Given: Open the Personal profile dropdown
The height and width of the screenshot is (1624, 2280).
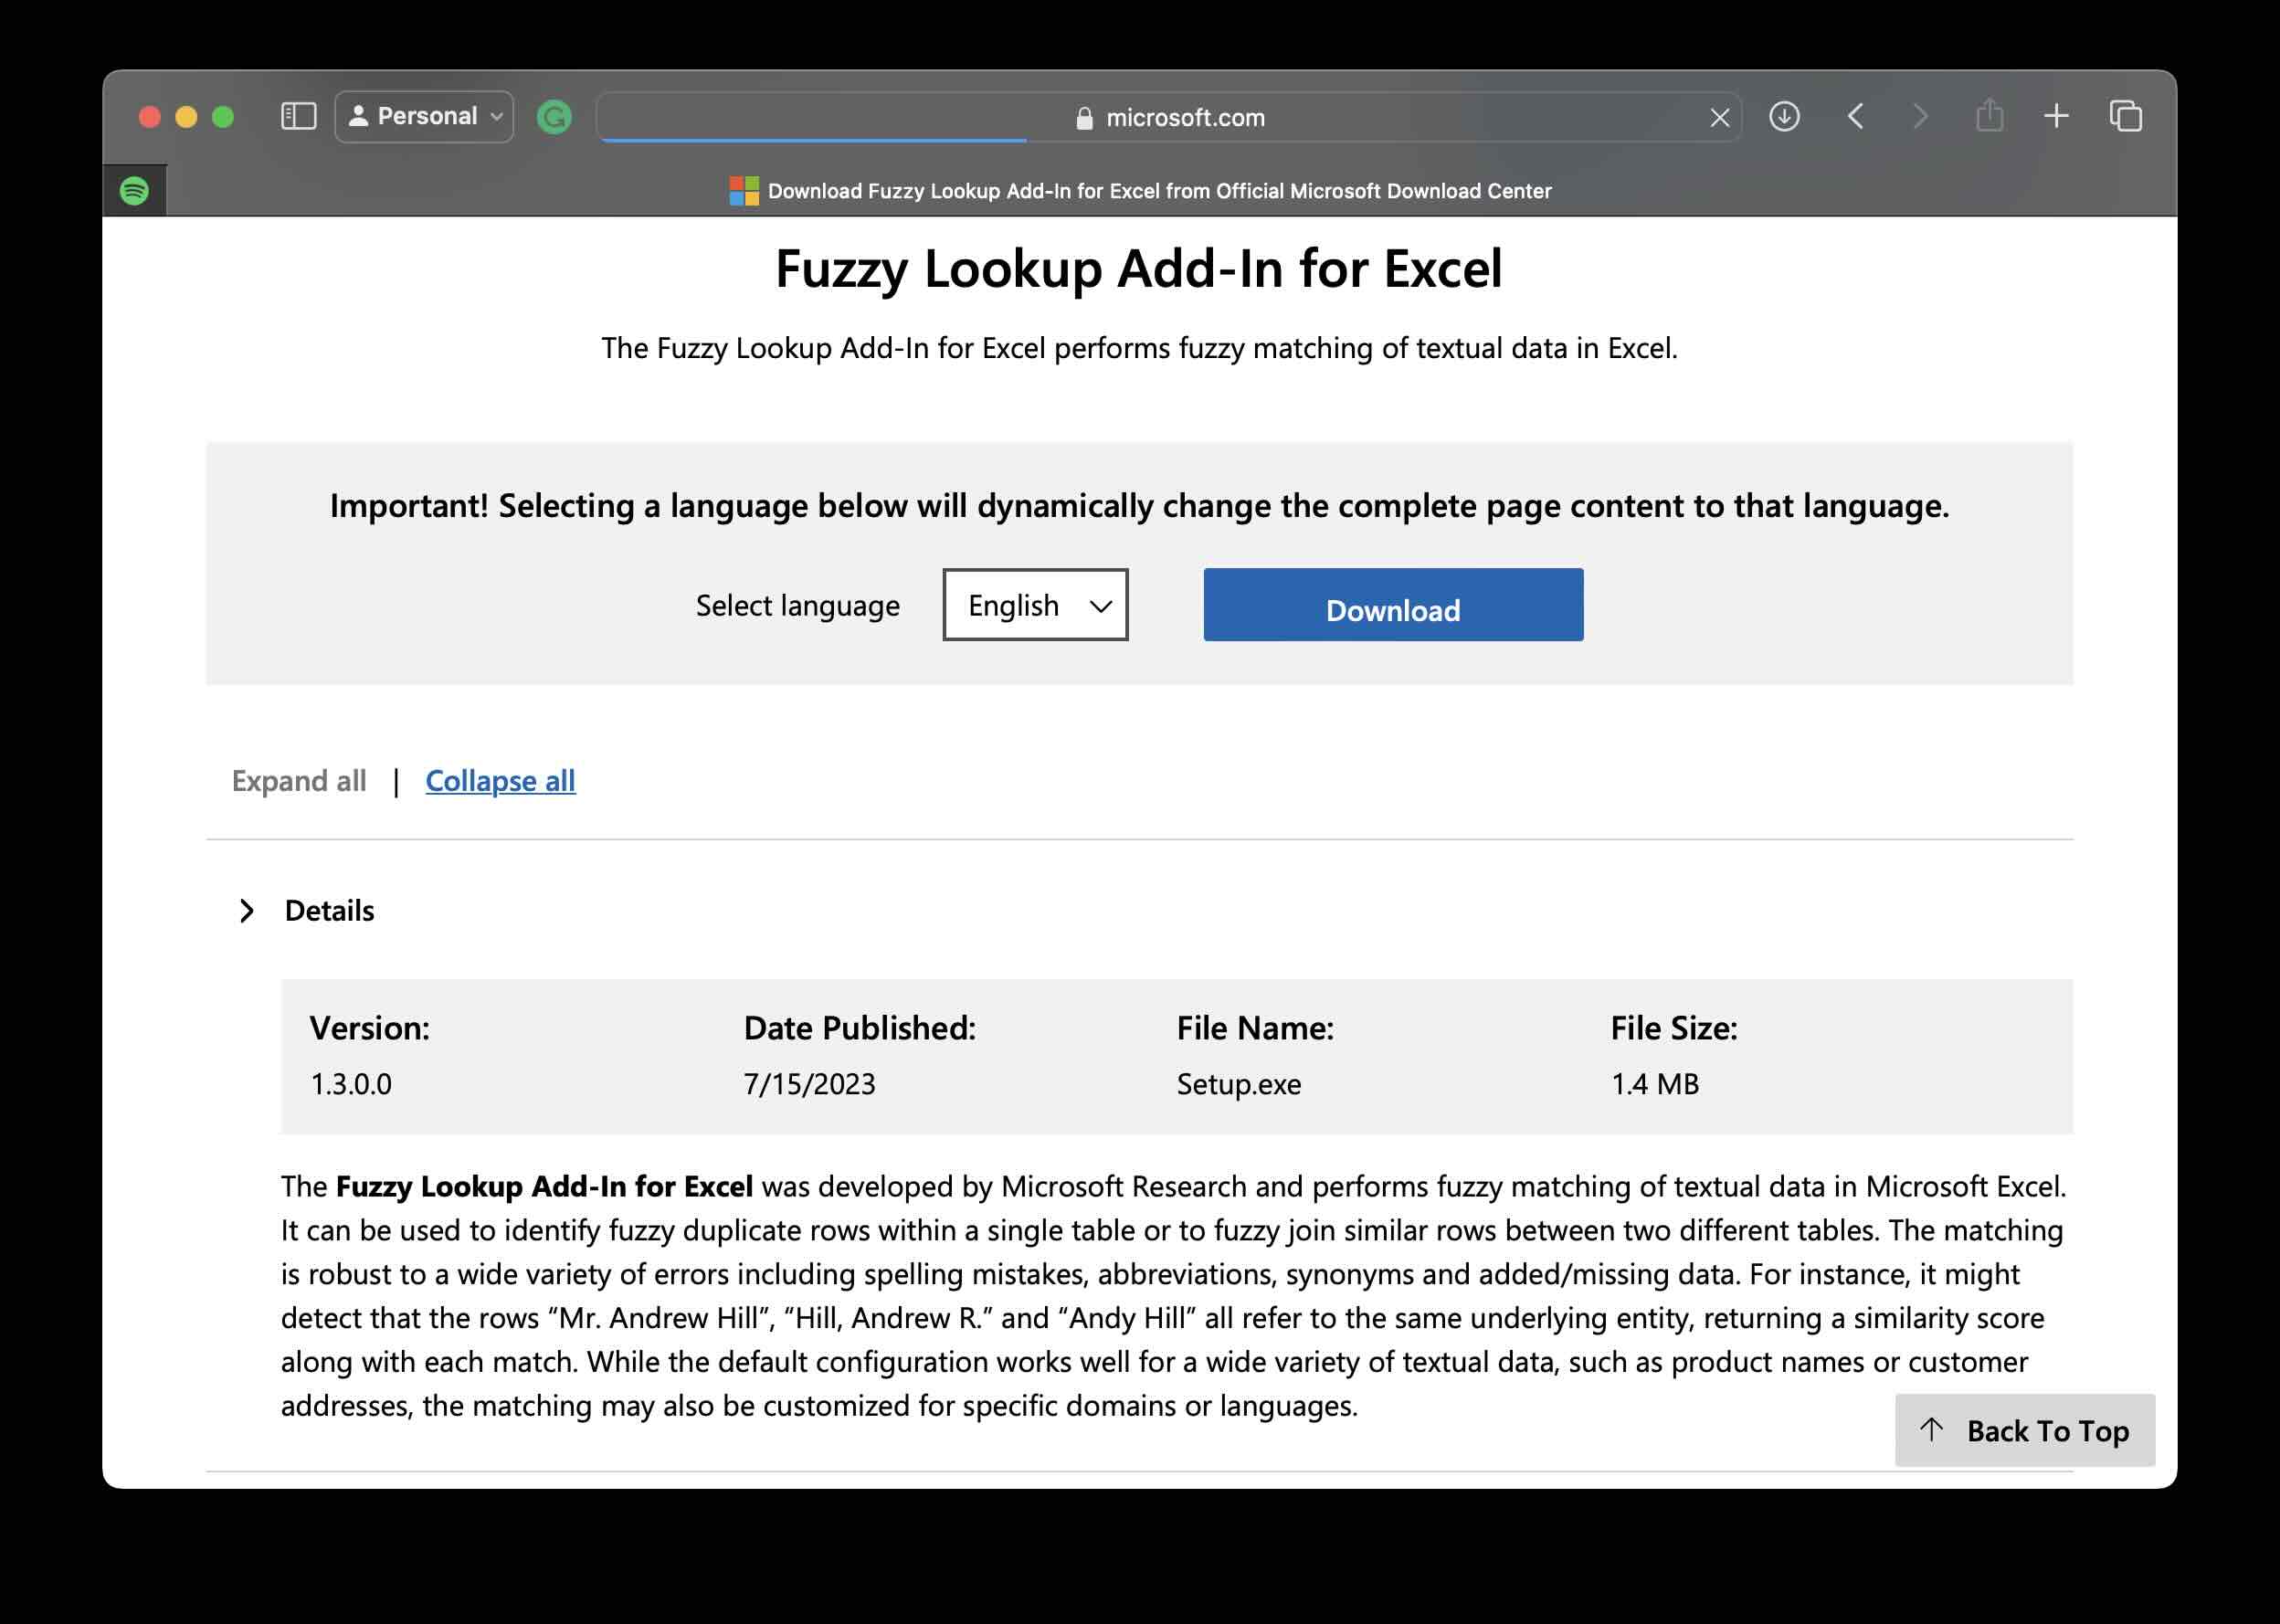Looking at the screenshot, I should coord(423,116).
